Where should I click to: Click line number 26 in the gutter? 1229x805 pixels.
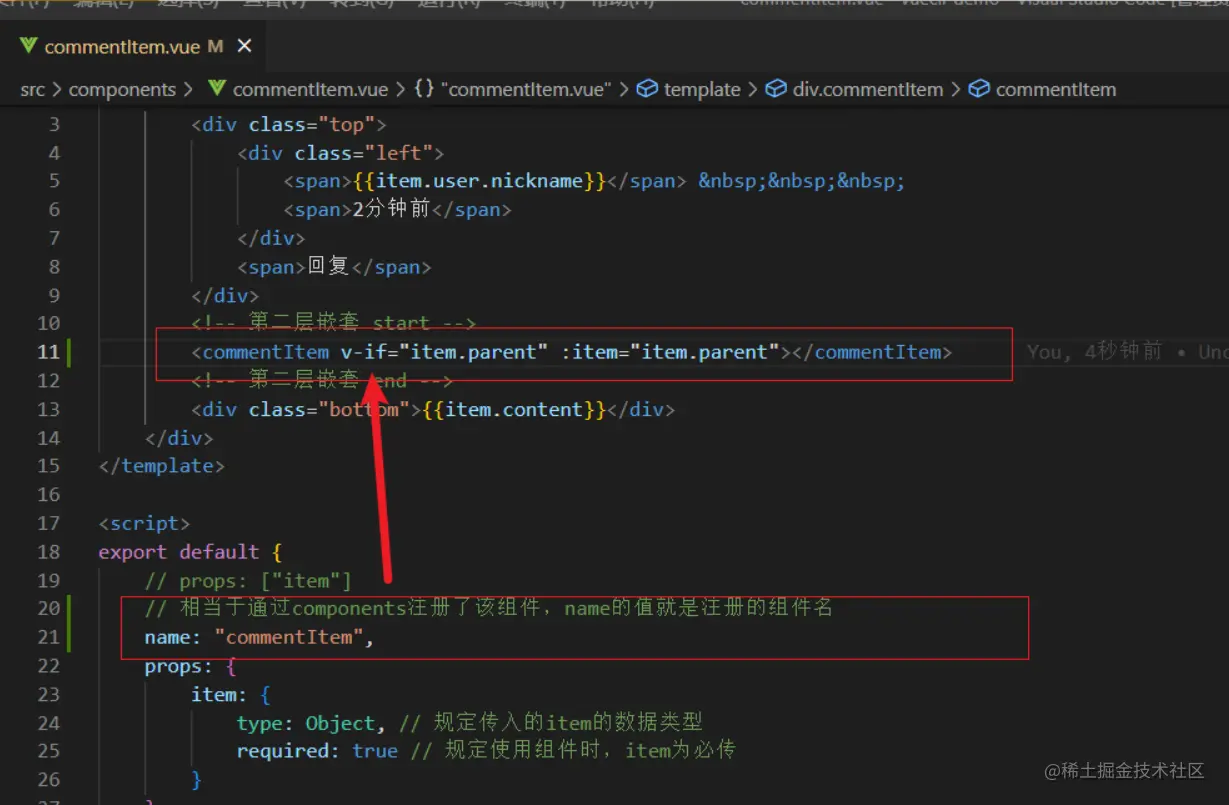(48, 779)
